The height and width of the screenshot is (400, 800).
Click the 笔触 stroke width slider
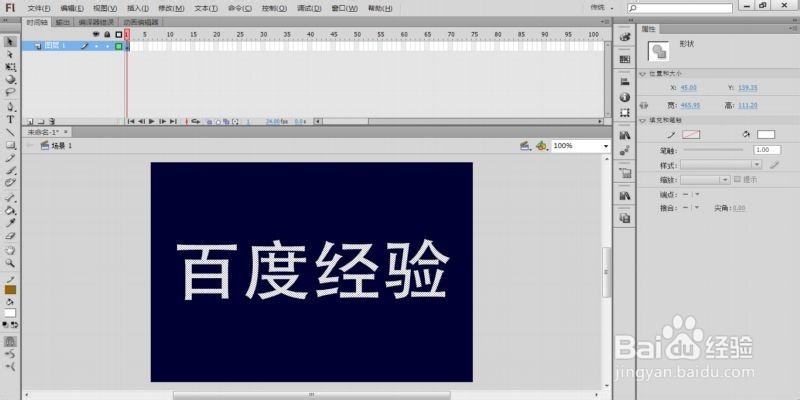[713, 150]
